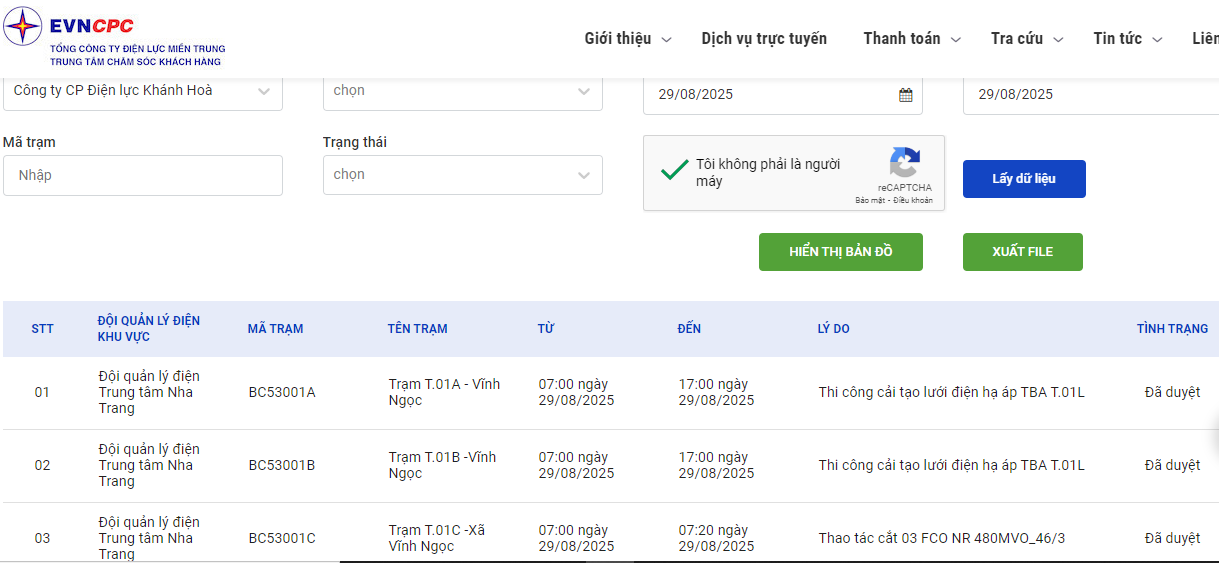
Task: Click the Lấy dữ liệu button
Action: coord(1024,179)
